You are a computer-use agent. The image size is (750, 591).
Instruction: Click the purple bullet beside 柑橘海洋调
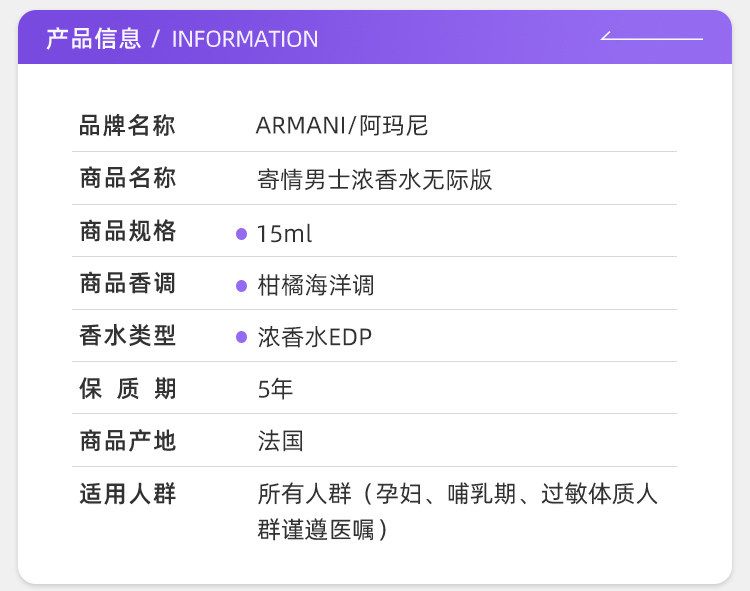[x=241, y=286]
